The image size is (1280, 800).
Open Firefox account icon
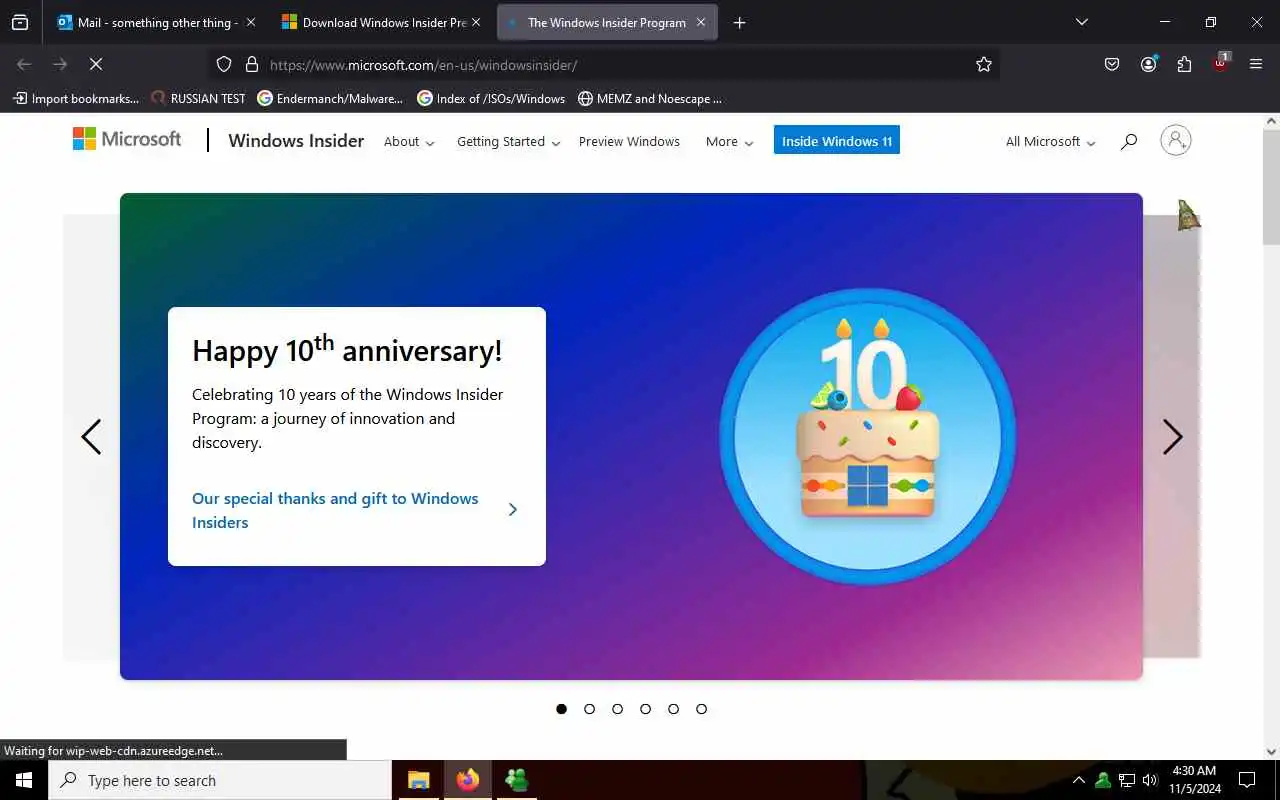[x=1148, y=64]
